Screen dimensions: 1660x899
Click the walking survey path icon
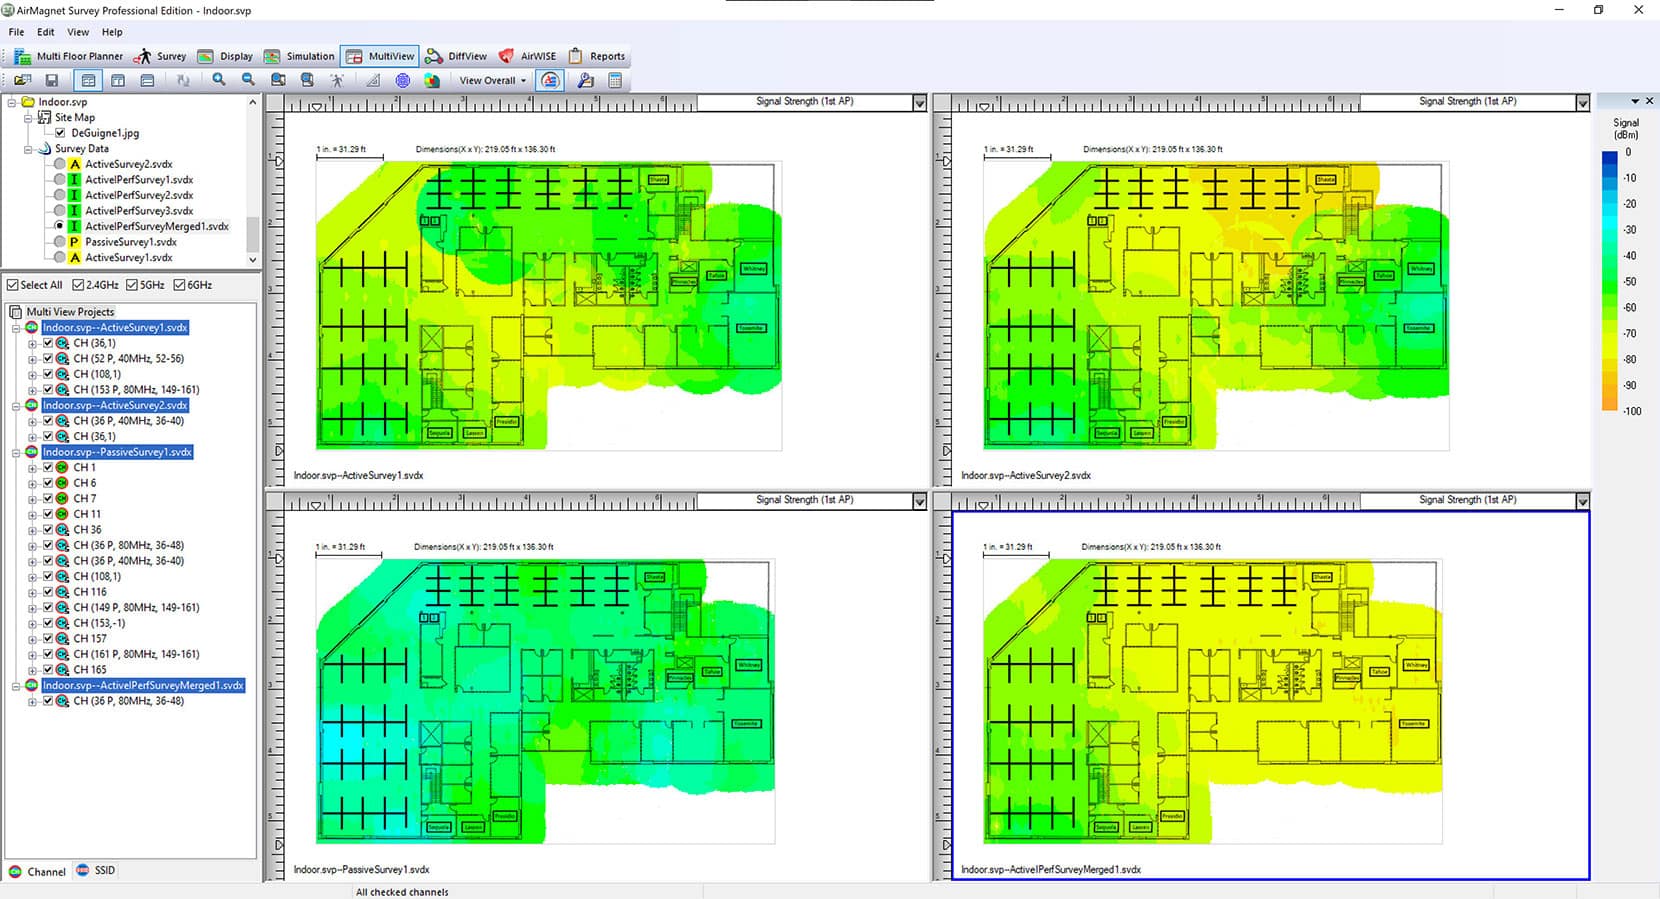pos(337,80)
